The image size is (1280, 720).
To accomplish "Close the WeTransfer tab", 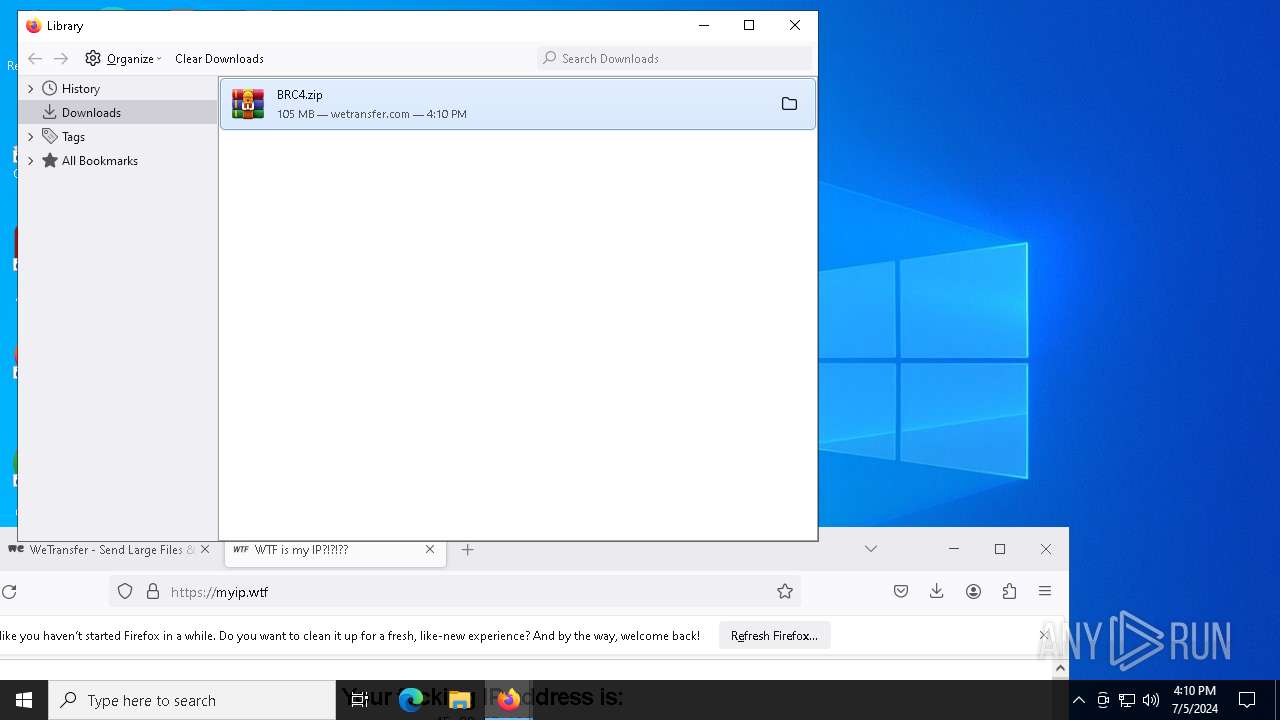I will pos(205,549).
